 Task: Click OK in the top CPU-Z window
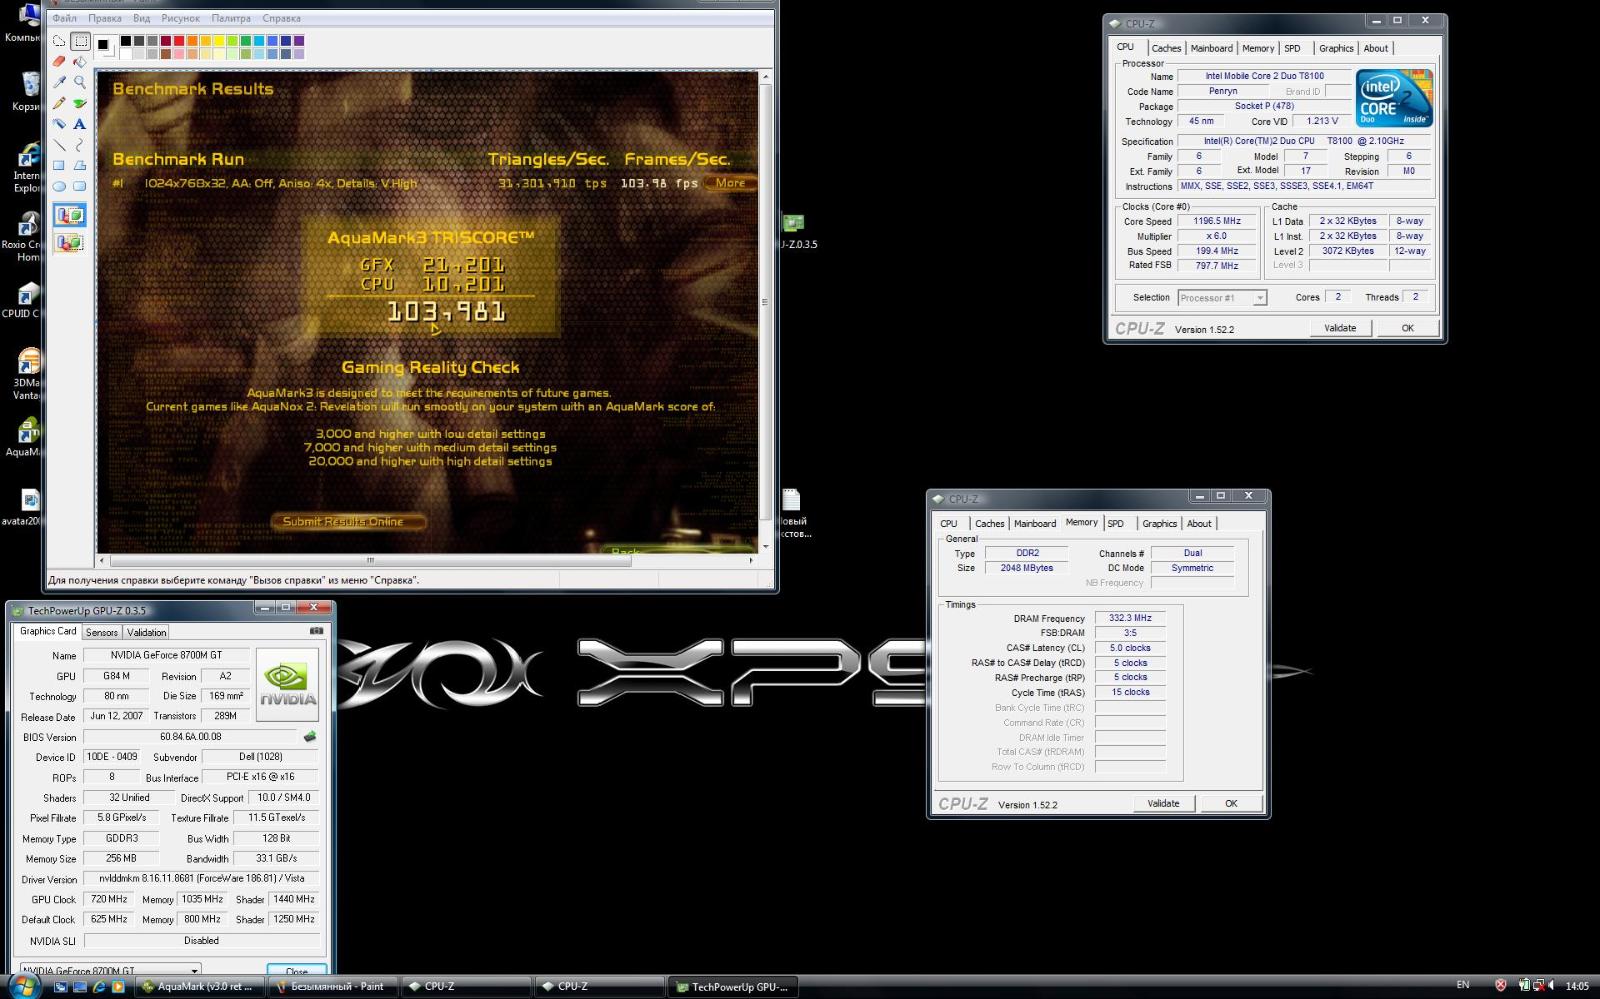click(1408, 328)
